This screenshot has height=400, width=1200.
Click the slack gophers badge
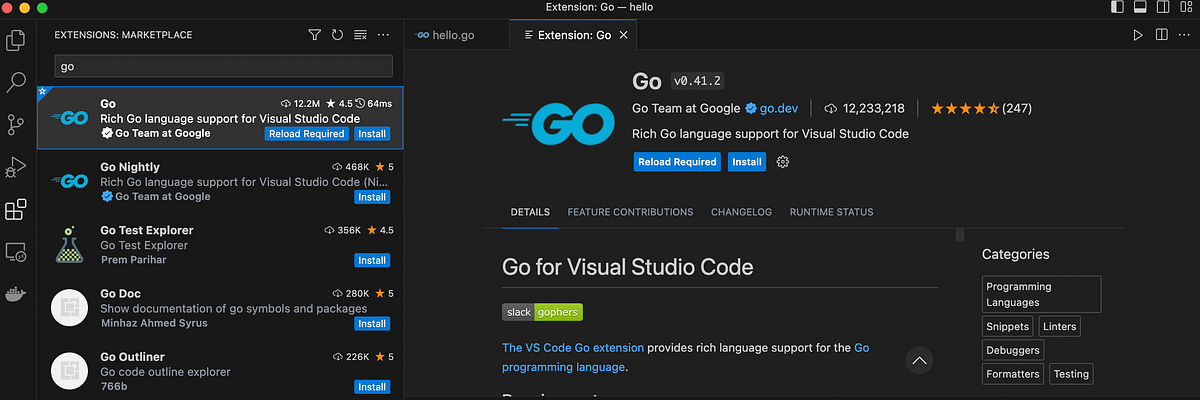point(542,312)
